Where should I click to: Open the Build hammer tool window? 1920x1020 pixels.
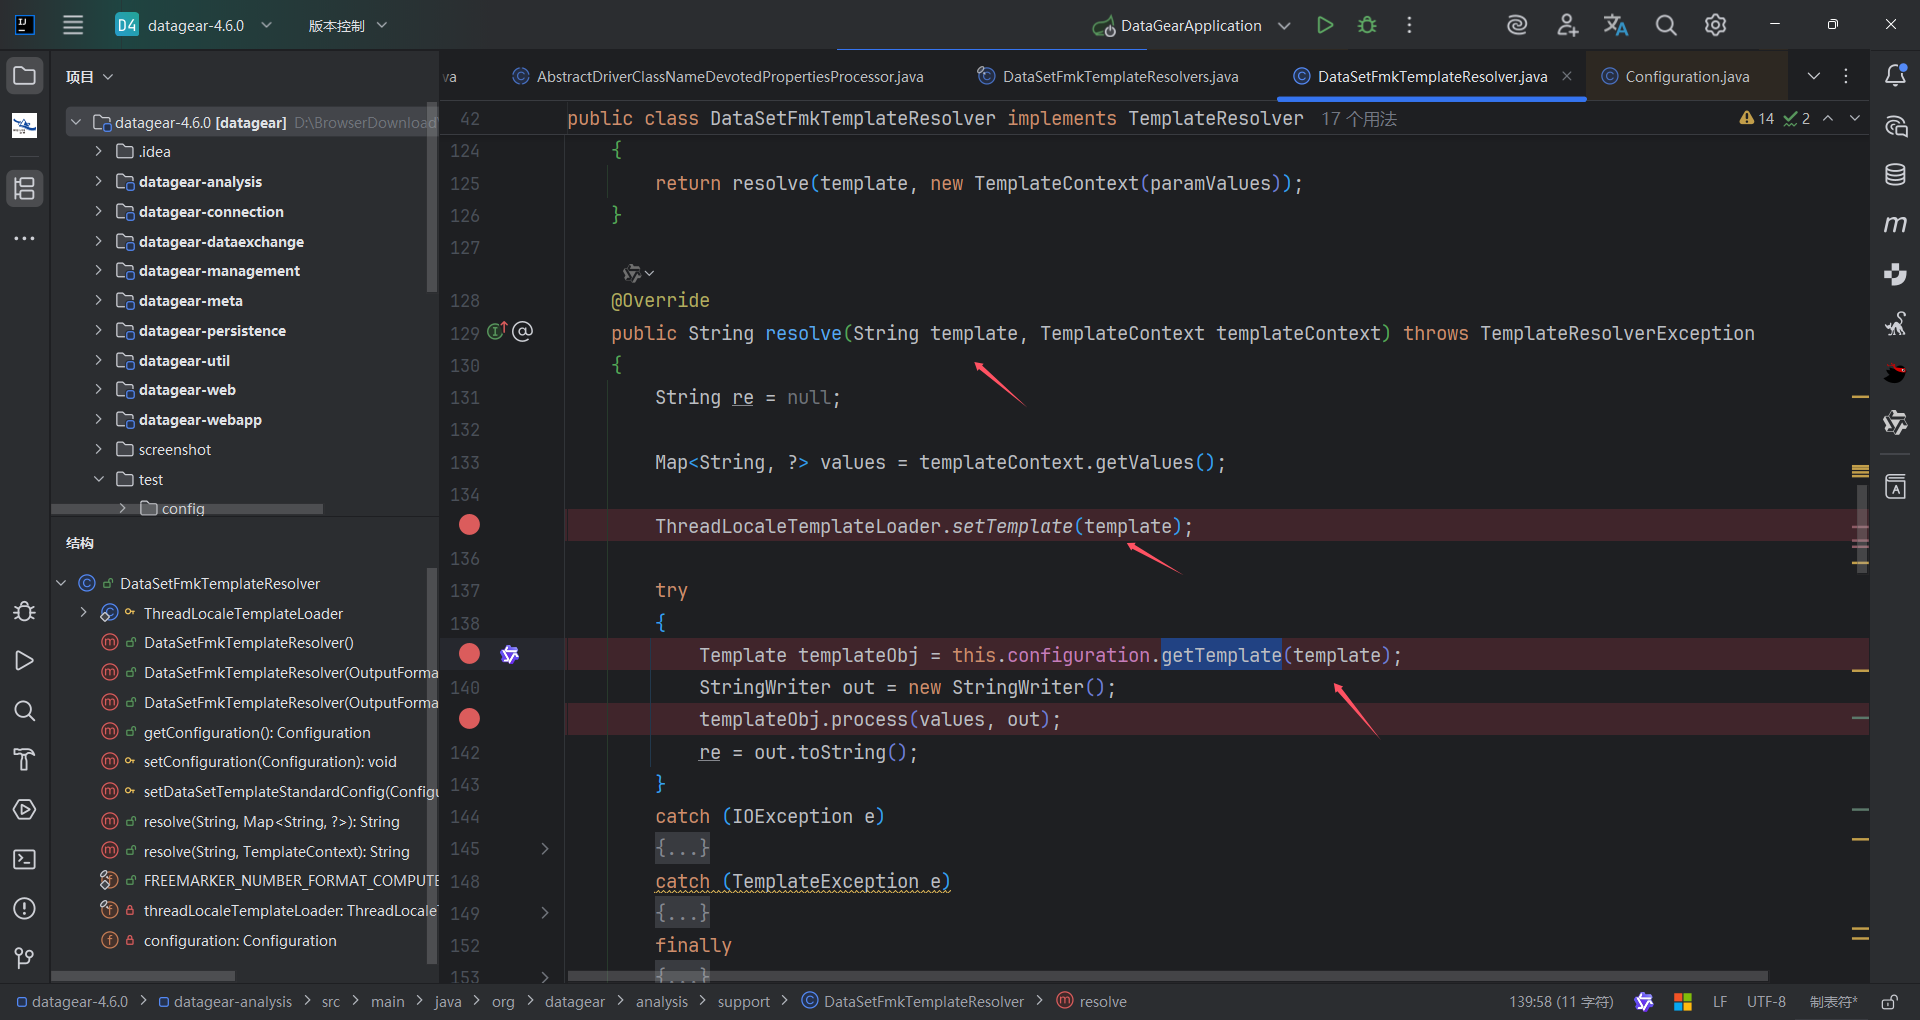click(x=25, y=760)
